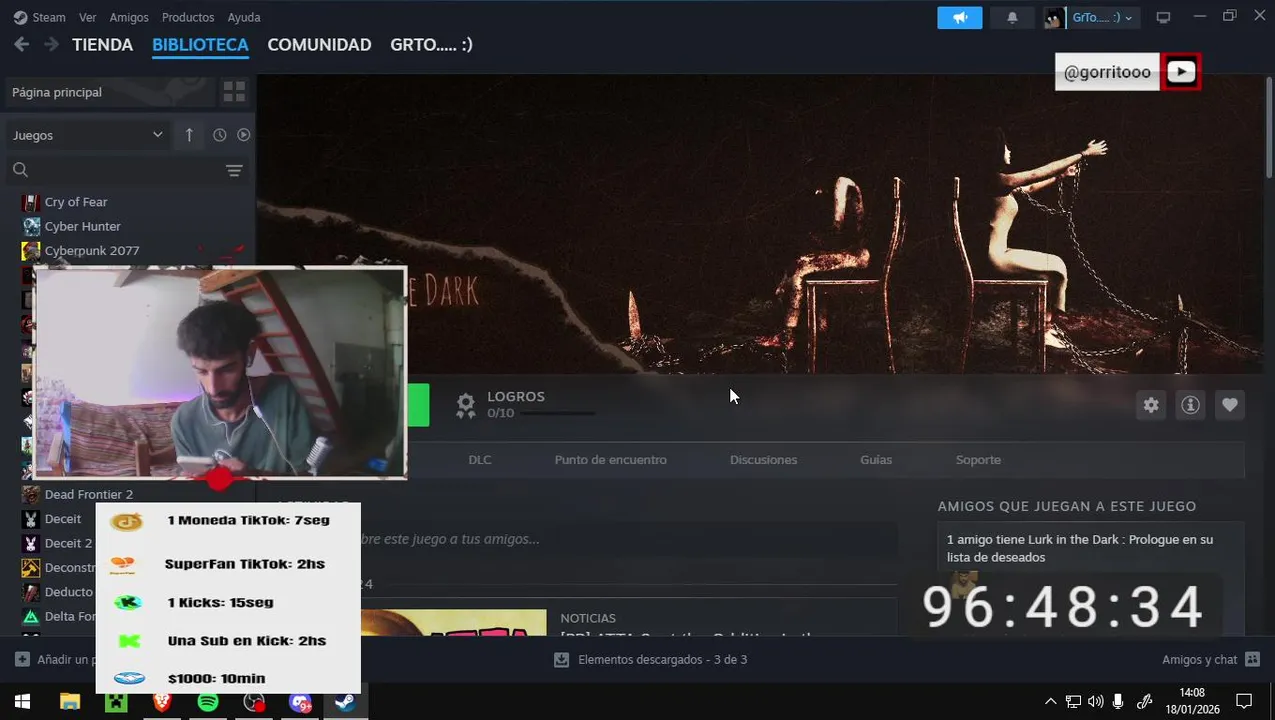Screen dimensions: 1275x720
Task: Click the NOTICIAS news item thumbnail
Action: (453, 622)
